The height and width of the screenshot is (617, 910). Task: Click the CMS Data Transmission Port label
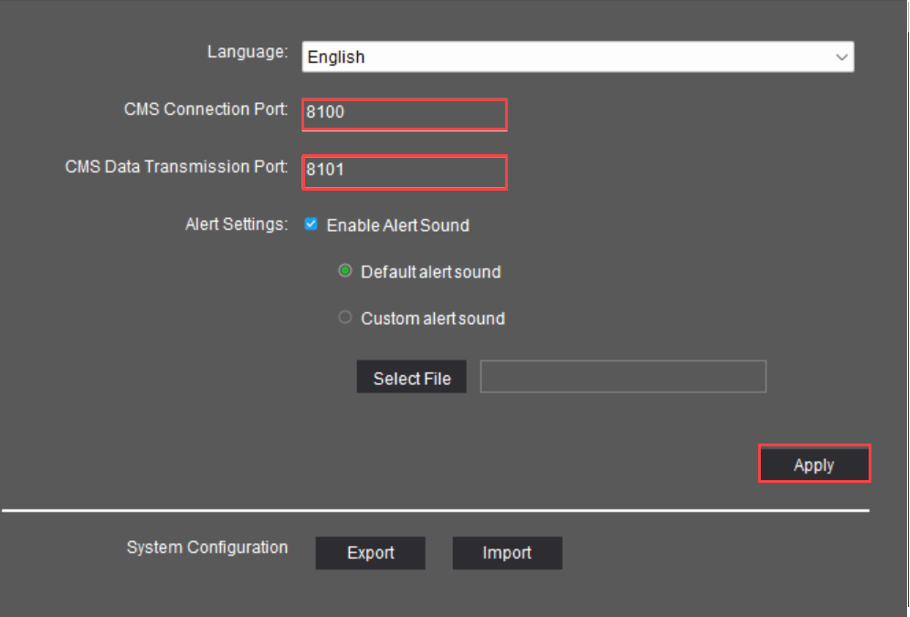click(x=176, y=167)
